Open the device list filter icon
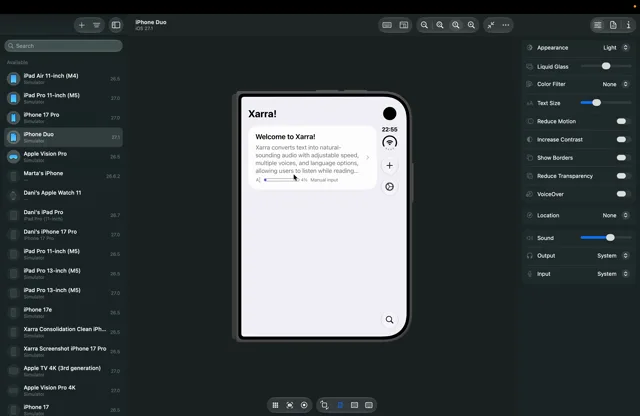 (x=96, y=25)
